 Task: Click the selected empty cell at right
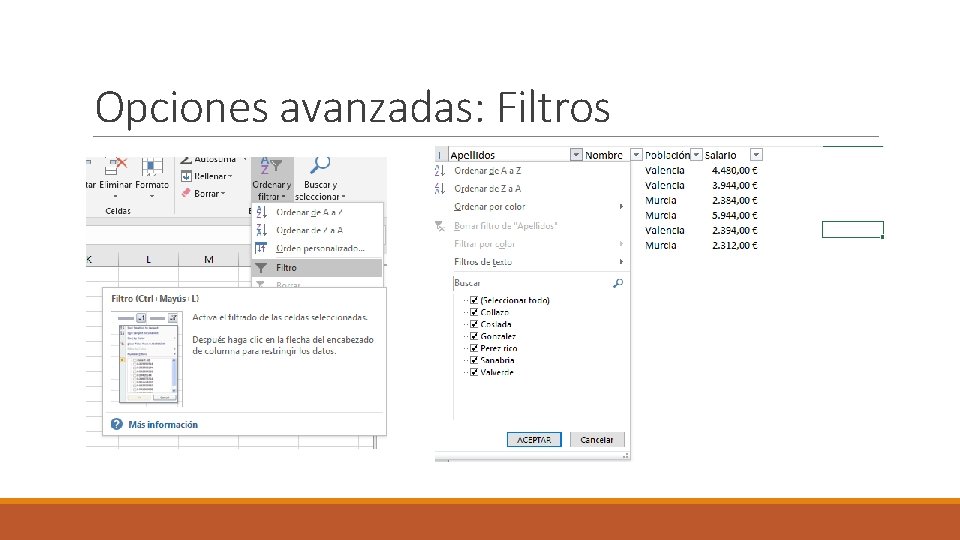point(852,230)
